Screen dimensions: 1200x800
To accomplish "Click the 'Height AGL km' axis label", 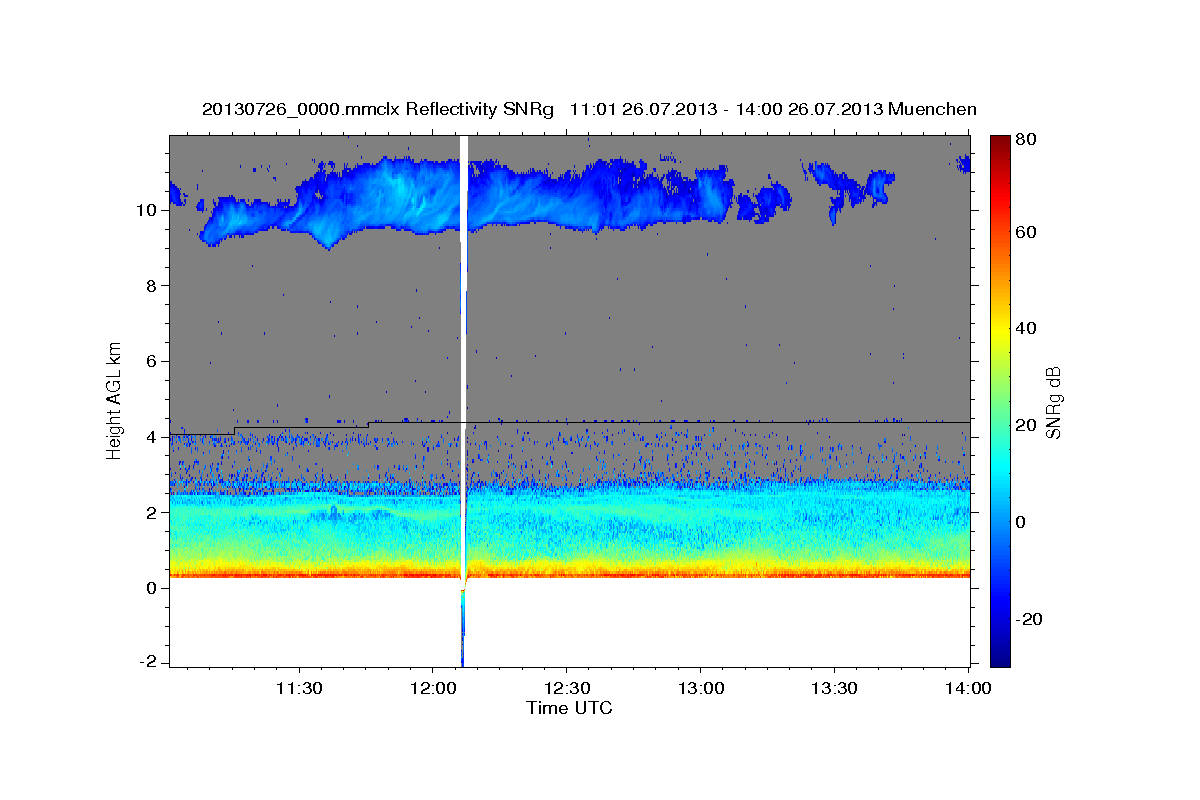I will point(115,400).
